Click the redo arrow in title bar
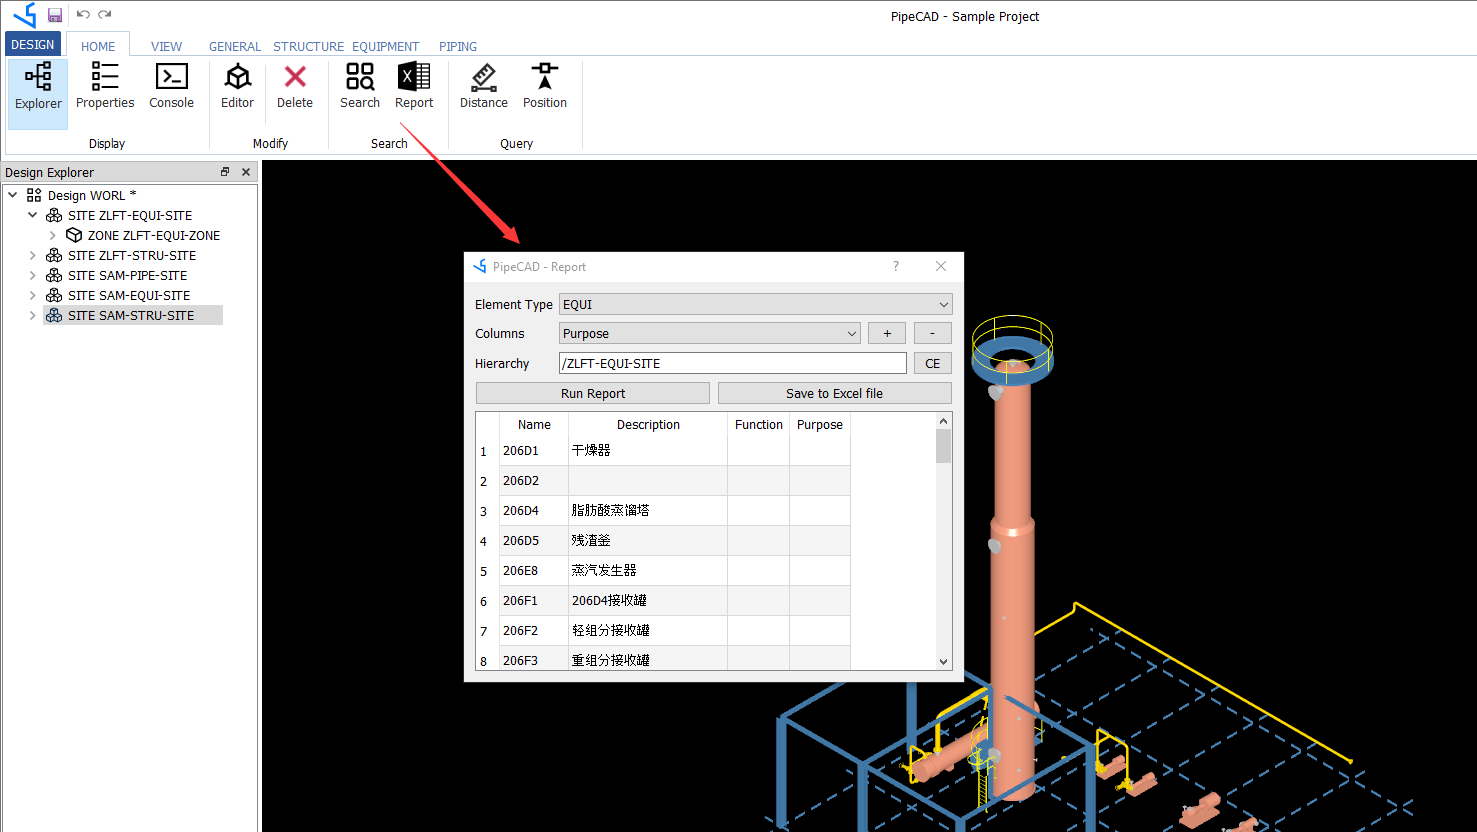The width and height of the screenshot is (1477, 832). click(x=105, y=15)
